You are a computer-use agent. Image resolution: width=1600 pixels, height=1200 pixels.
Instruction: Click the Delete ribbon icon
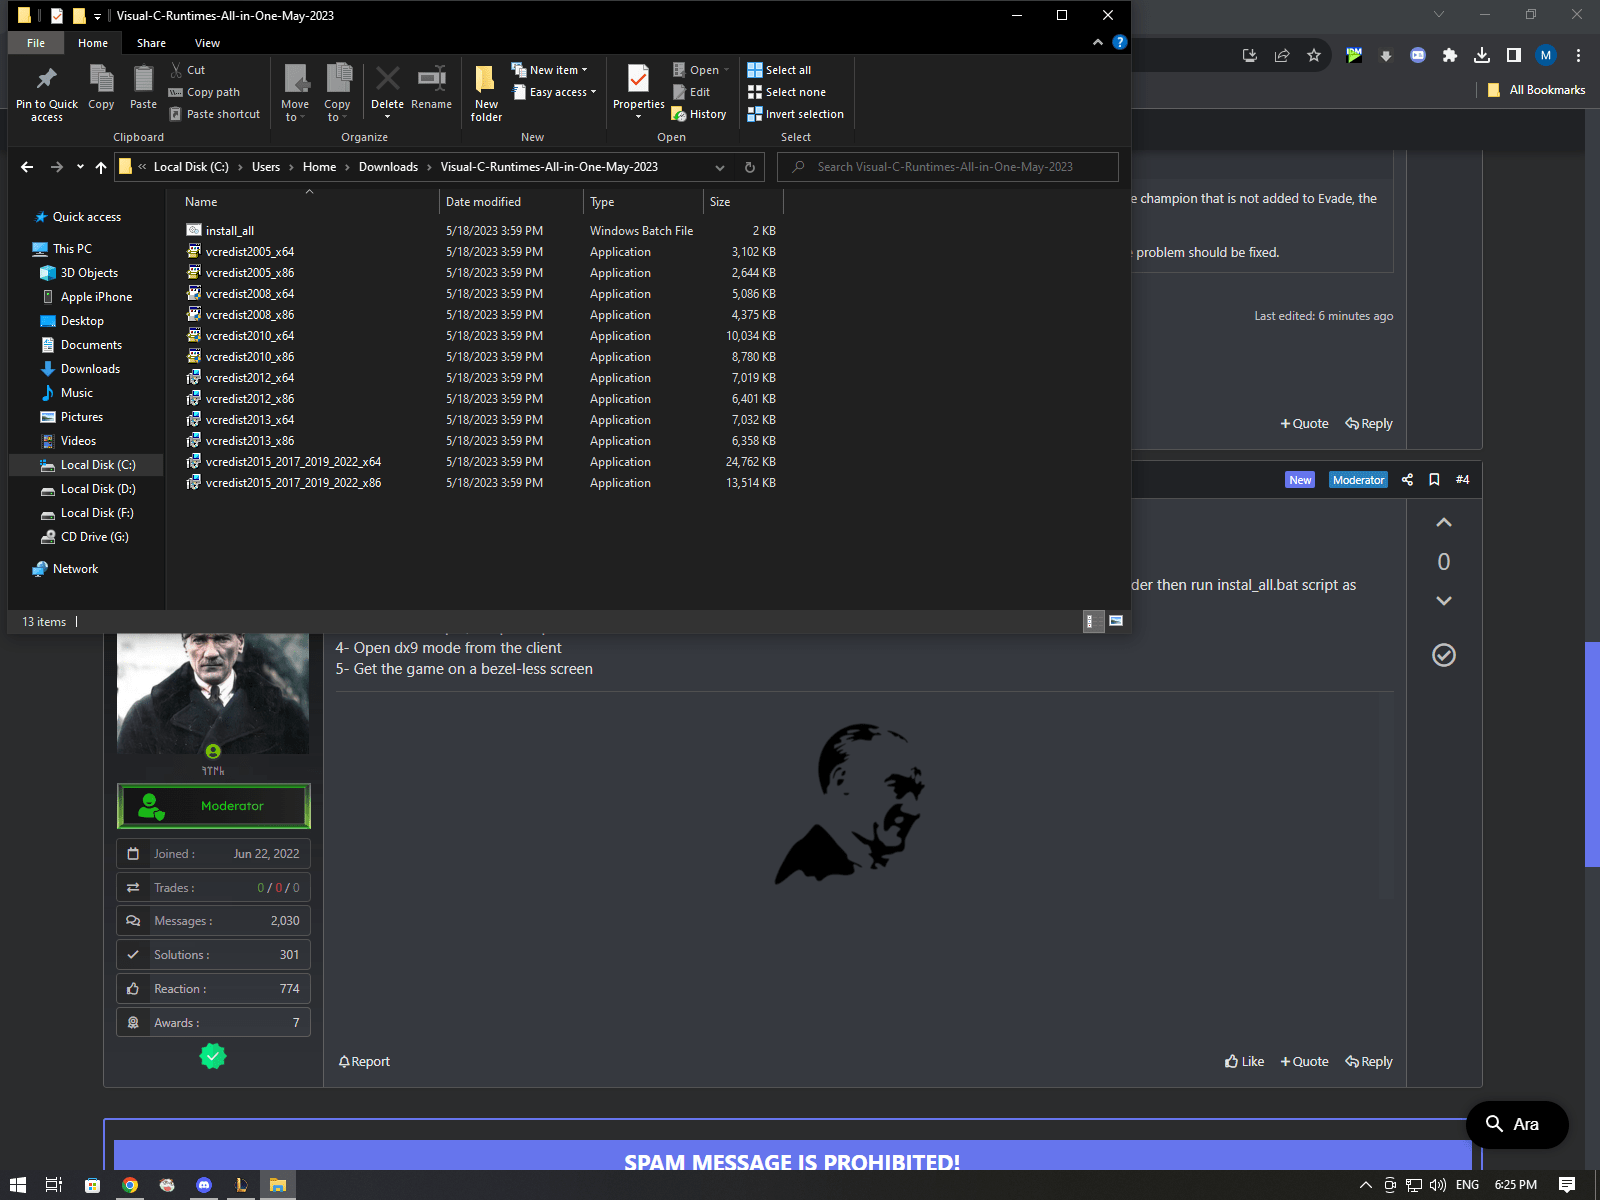387,87
